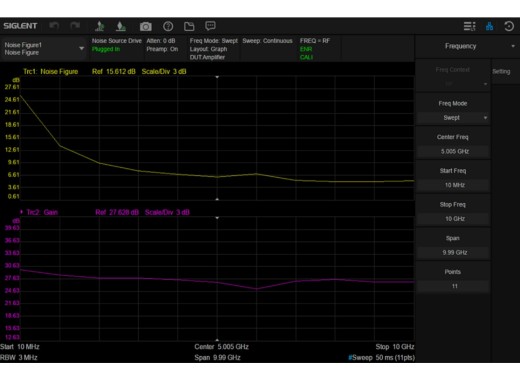
Task: Click the blue network icon
Action: pos(489,26)
